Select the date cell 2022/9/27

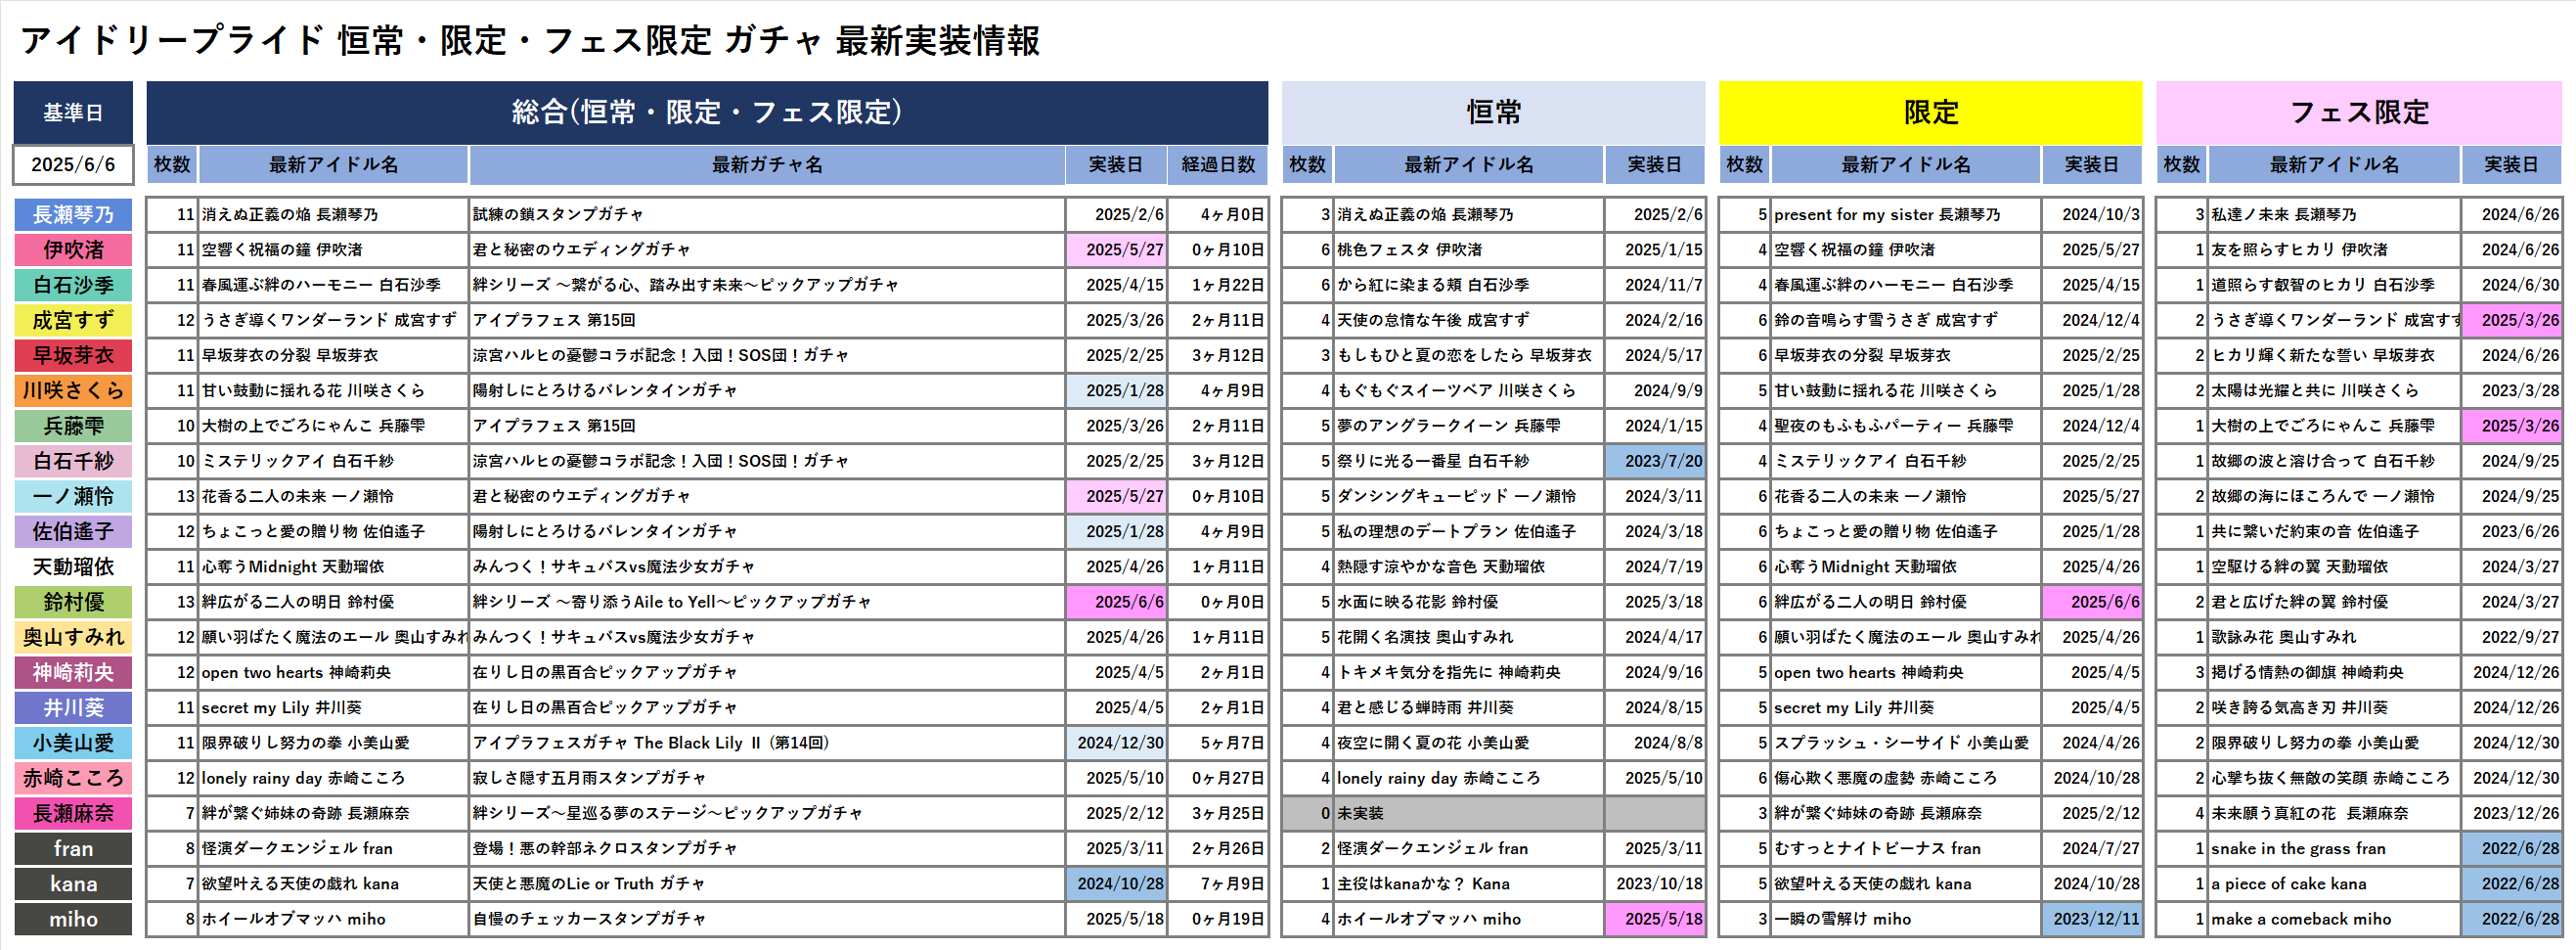tap(2511, 637)
